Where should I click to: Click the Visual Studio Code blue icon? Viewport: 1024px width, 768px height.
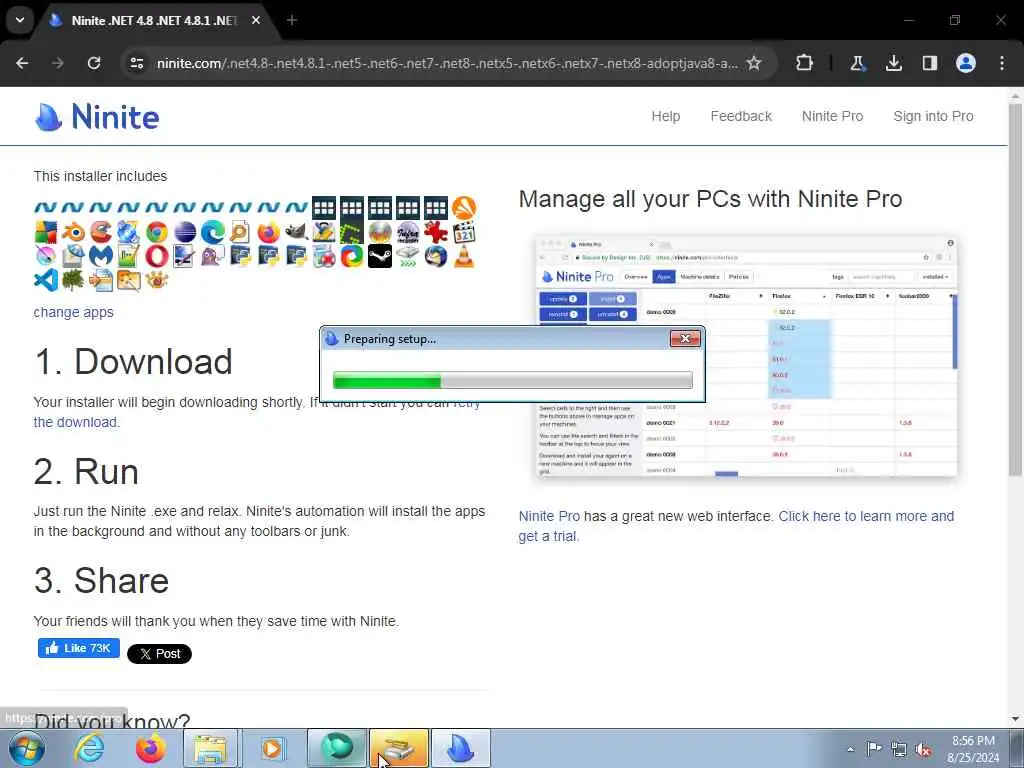pyautogui.click(x=46, y=280)
